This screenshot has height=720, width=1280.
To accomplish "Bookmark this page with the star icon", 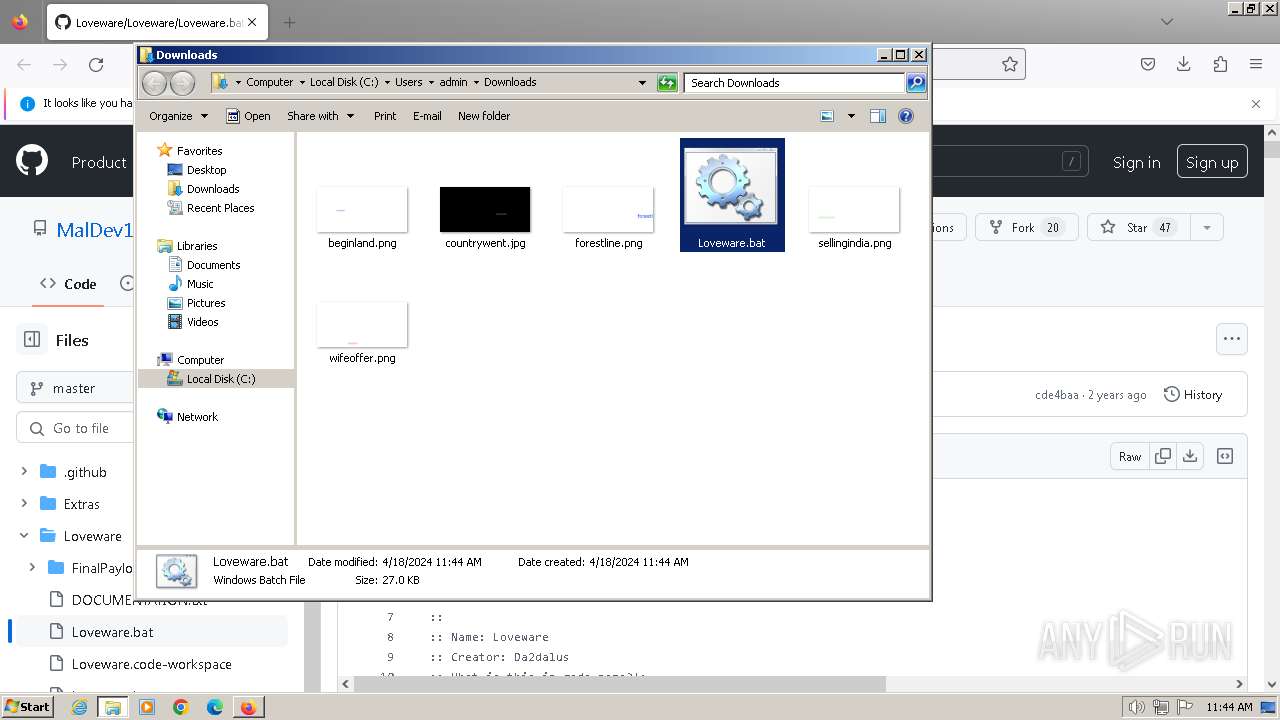I will pos(1010,64).
